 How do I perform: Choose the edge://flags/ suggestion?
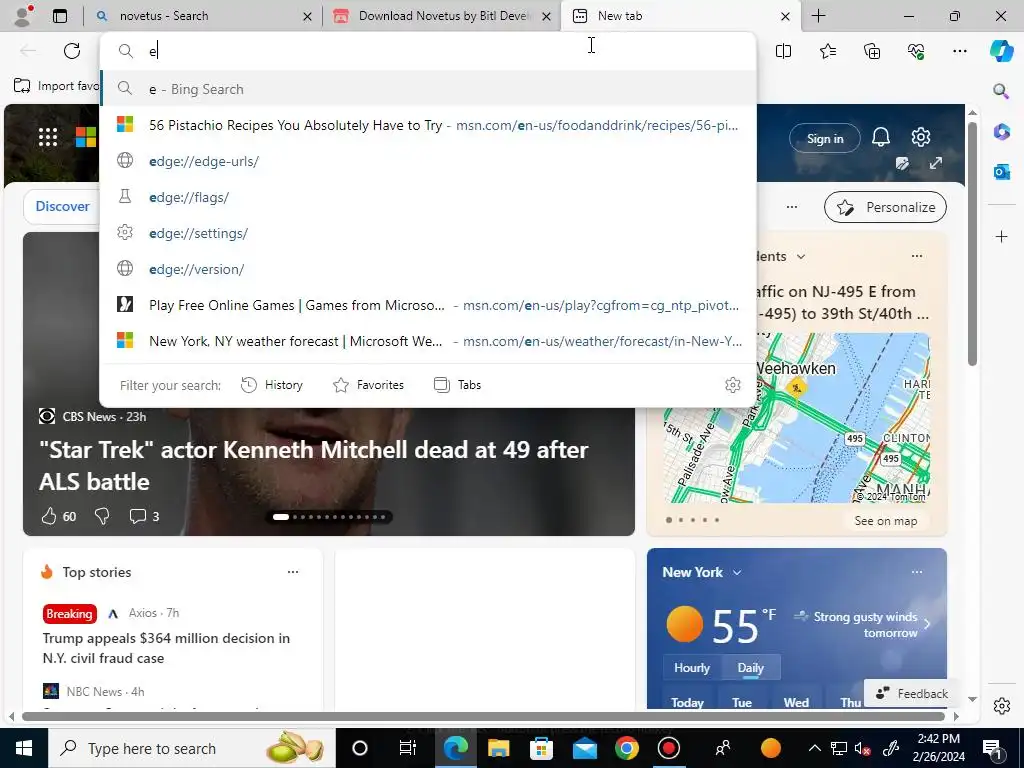pos(428,197)
